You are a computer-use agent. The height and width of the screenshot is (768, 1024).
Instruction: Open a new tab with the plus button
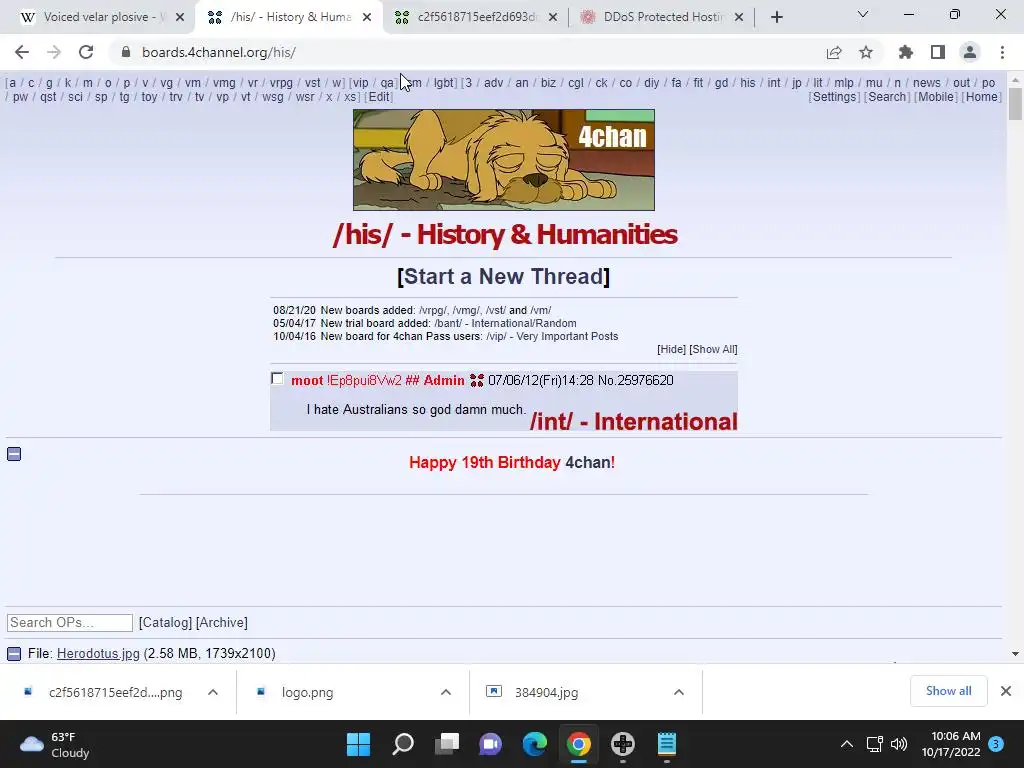pos(776,17)
